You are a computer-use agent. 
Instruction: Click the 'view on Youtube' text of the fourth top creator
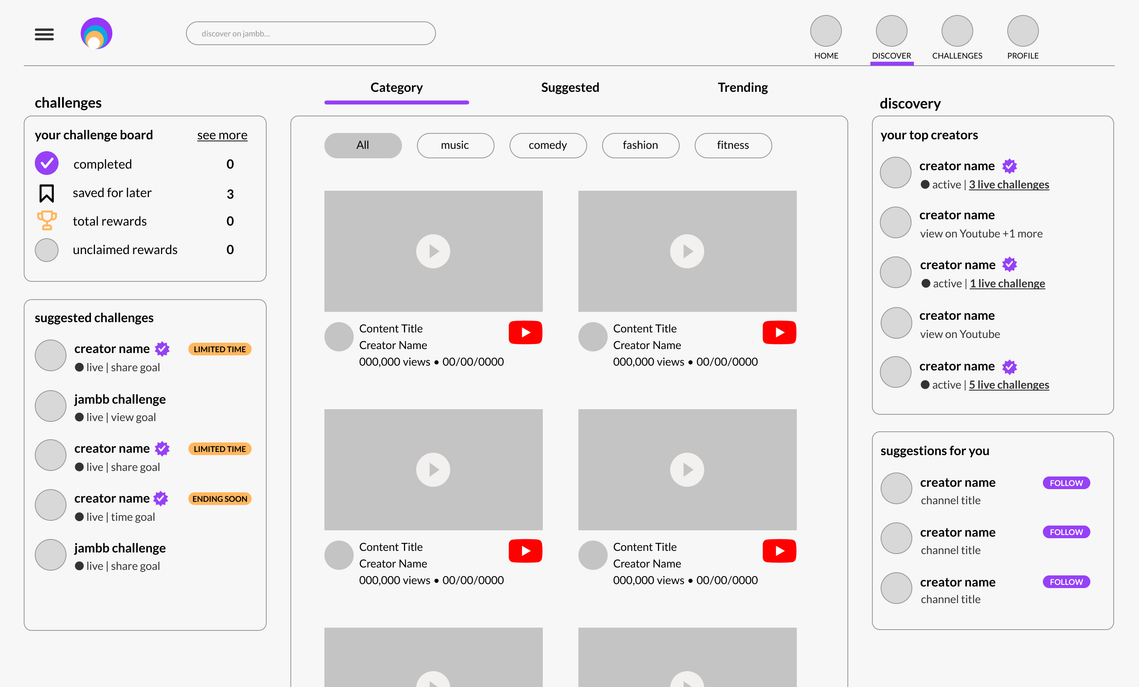(960, 334)
